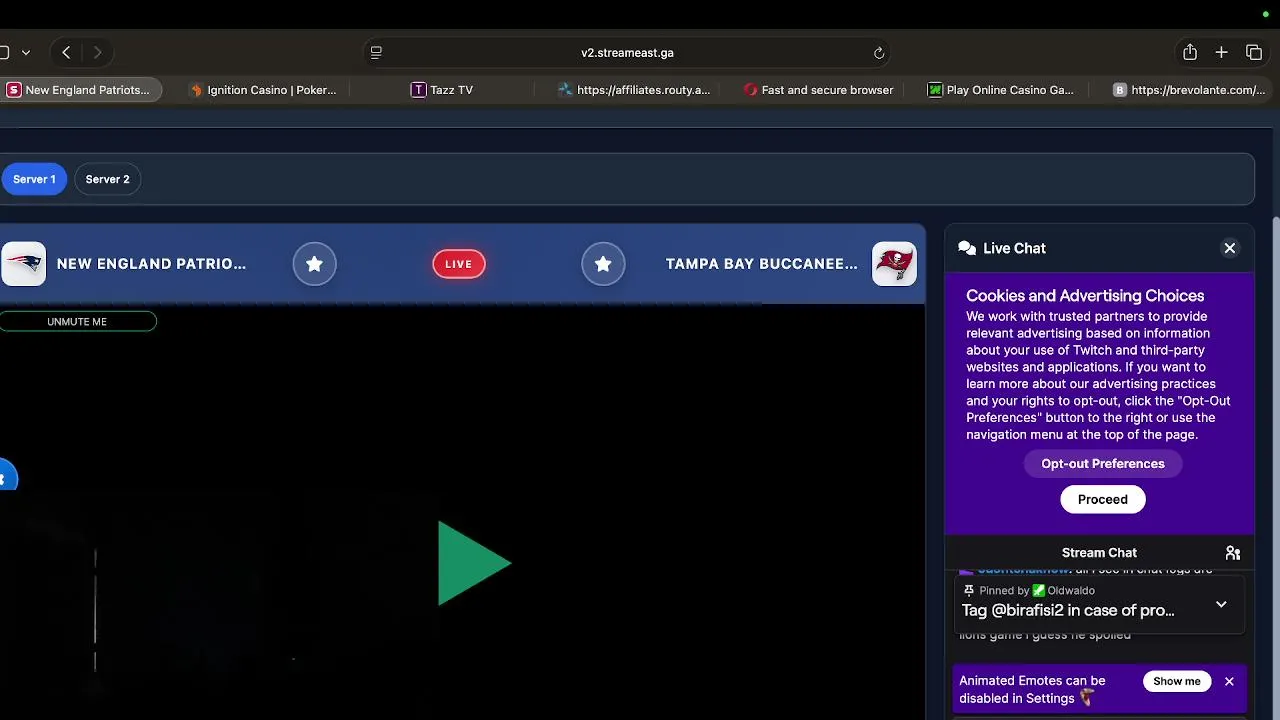
Task: Click the reader/page icon in address bar
Action: [376, 52]
